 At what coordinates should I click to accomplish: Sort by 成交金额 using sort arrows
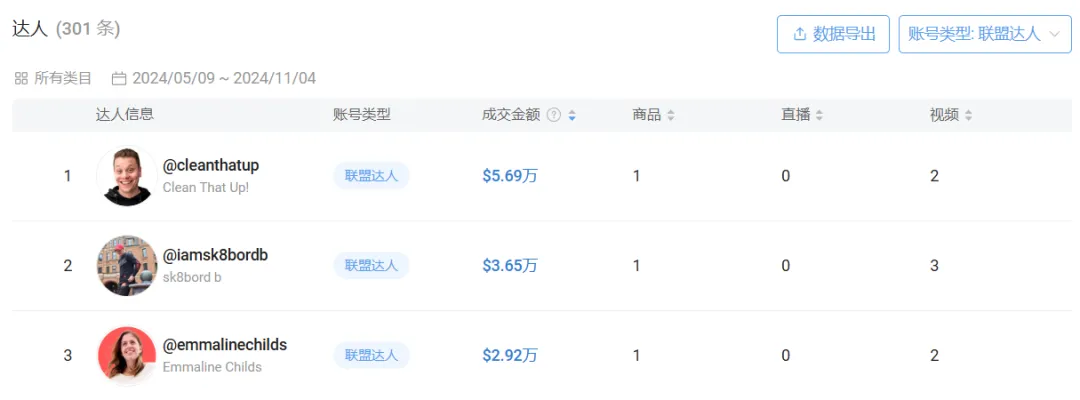coord(572,115)
